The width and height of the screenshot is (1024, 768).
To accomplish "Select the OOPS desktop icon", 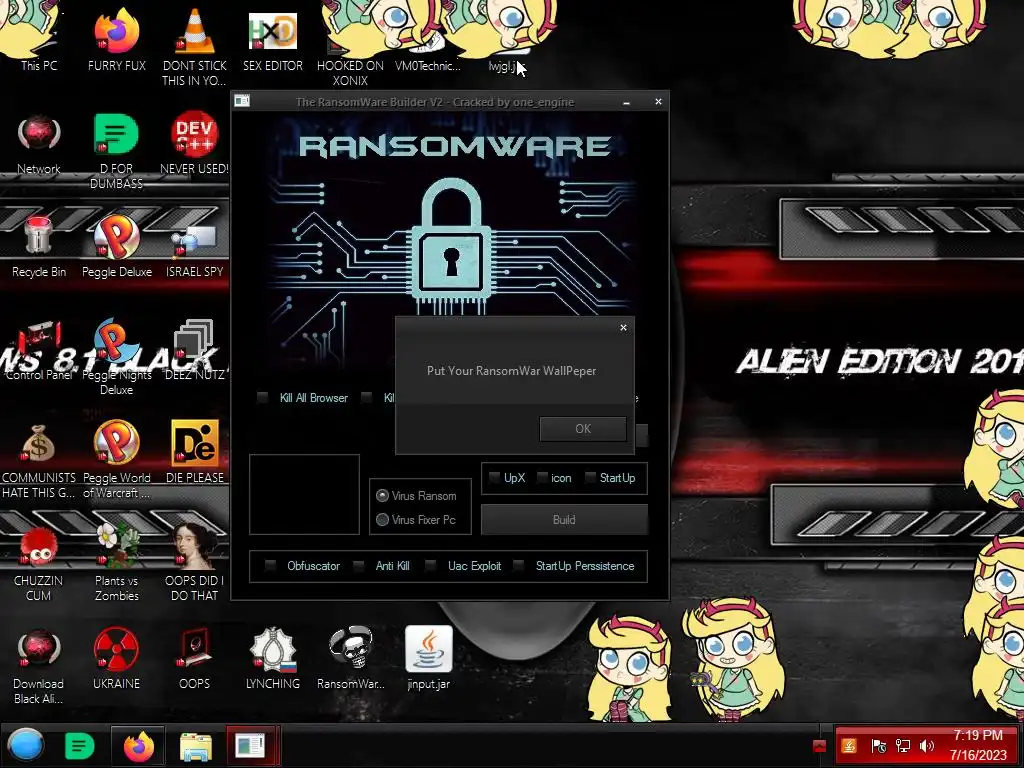I will point(195,658).
